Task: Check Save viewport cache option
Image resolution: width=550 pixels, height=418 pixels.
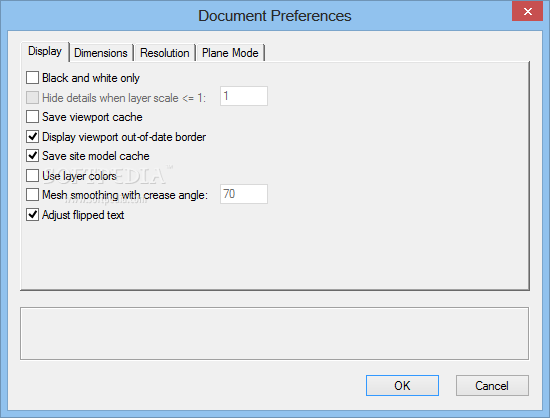Action: (x=32, y=116)
